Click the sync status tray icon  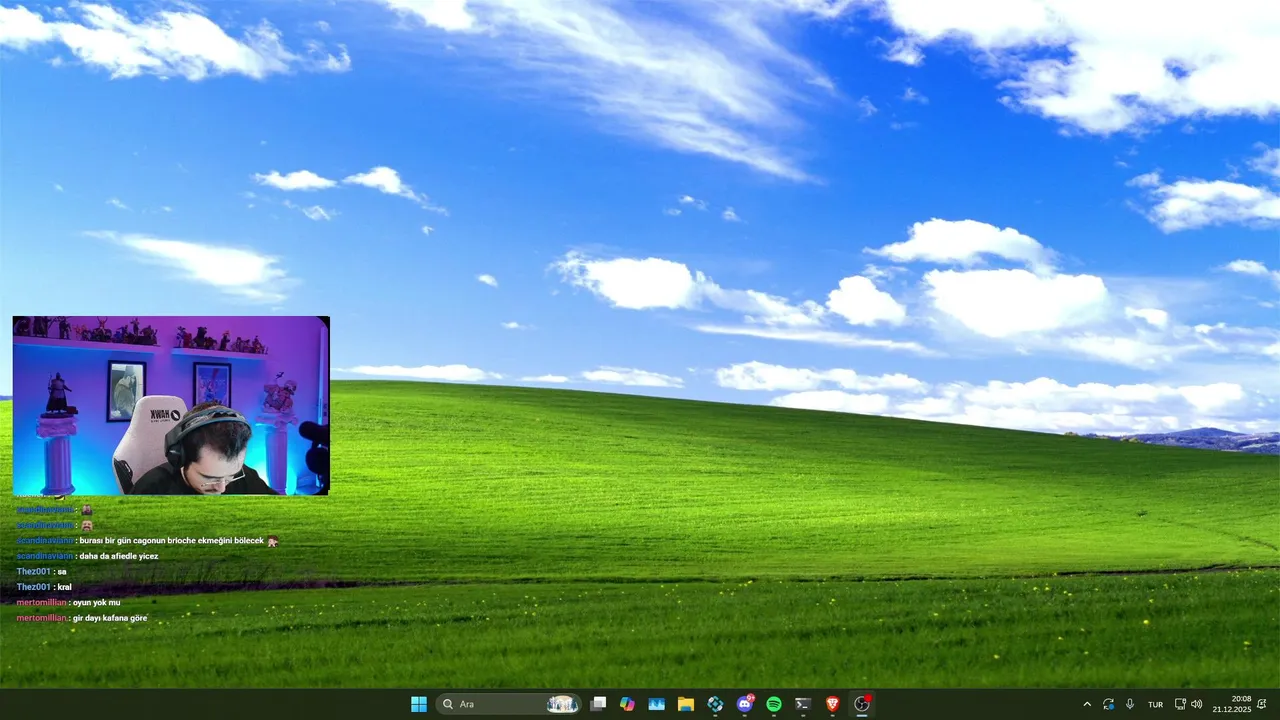point(1108,704)
